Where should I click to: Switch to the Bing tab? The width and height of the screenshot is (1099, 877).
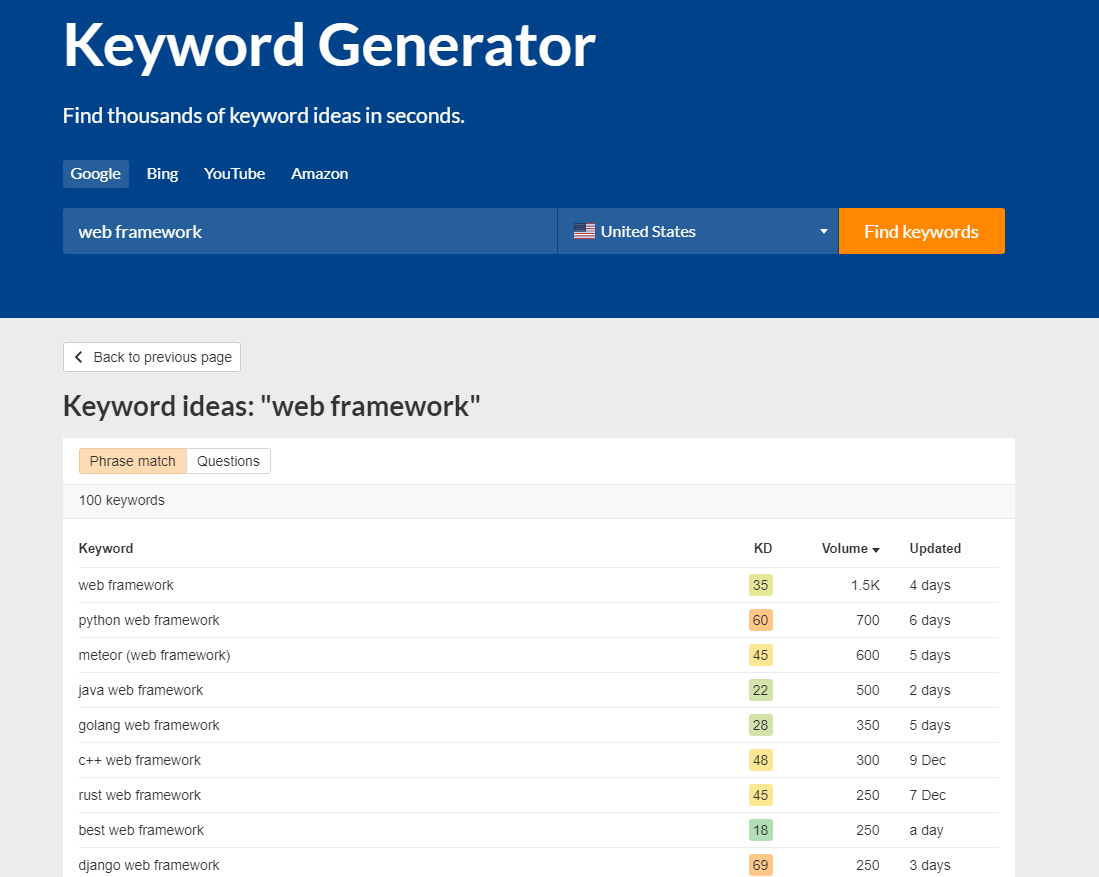click(162, 174)
